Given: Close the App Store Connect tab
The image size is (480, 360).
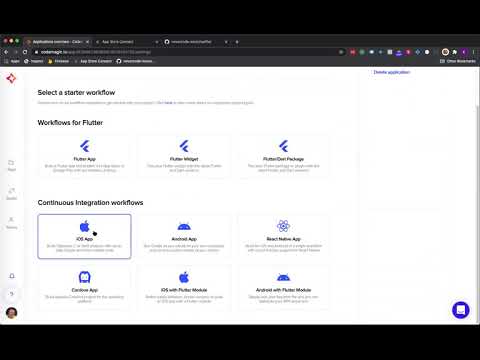Looking at the screenshot, I should click(157, 42).
